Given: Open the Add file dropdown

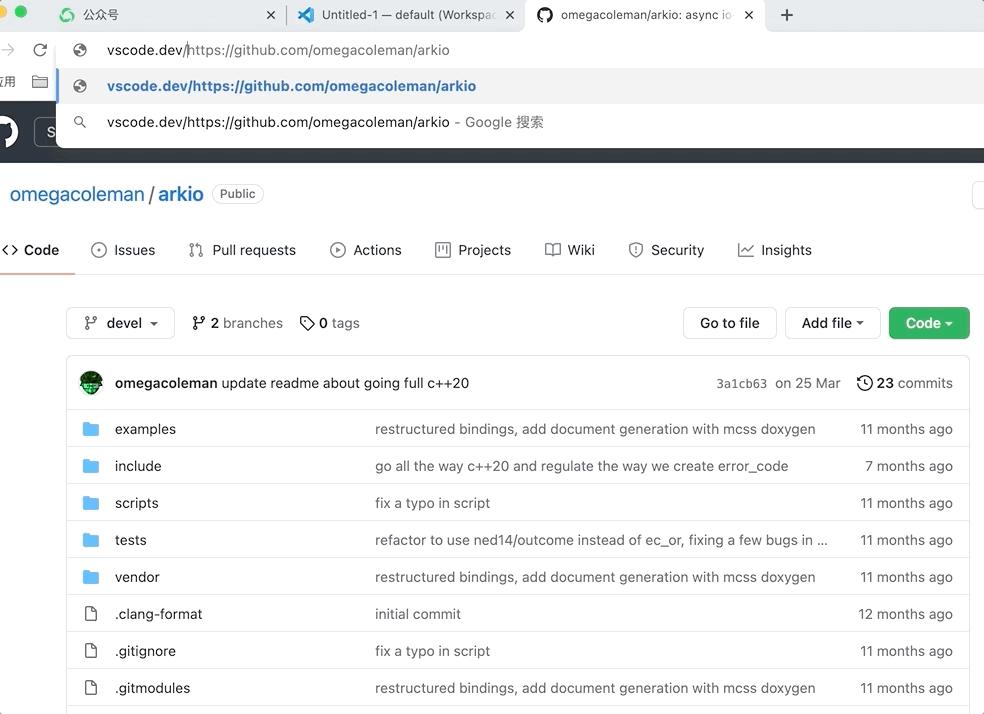Looking at the screenshot, I should [x=832, y=323].
